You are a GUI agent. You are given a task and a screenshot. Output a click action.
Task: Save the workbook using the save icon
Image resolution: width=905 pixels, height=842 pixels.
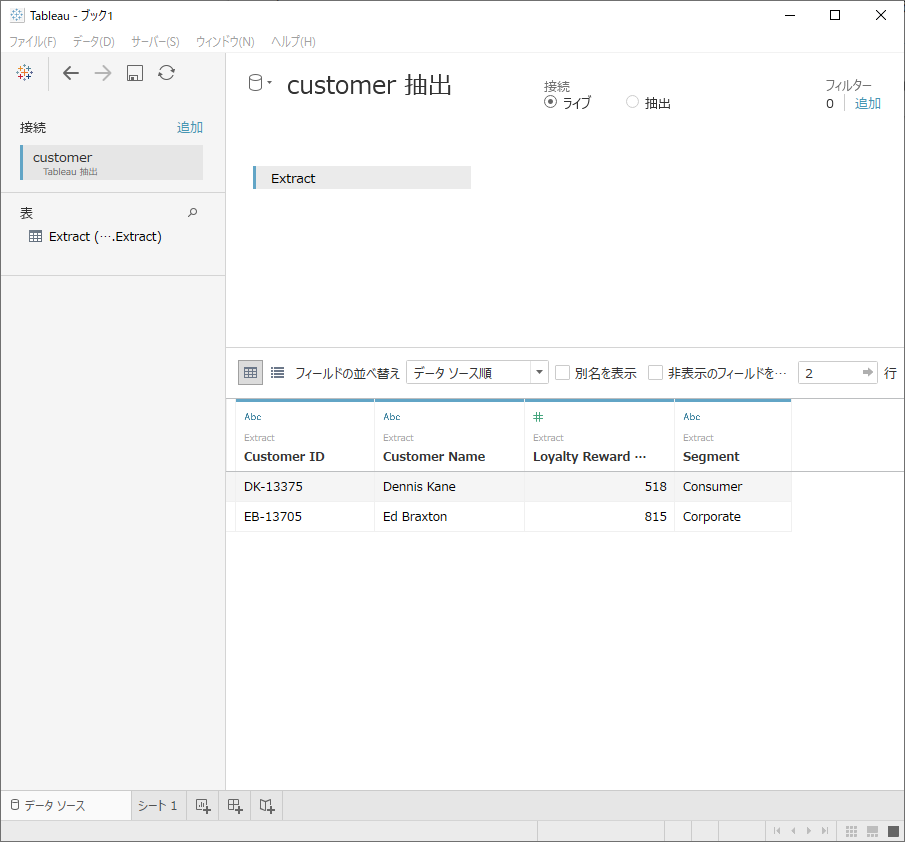(x=134, y=72)
